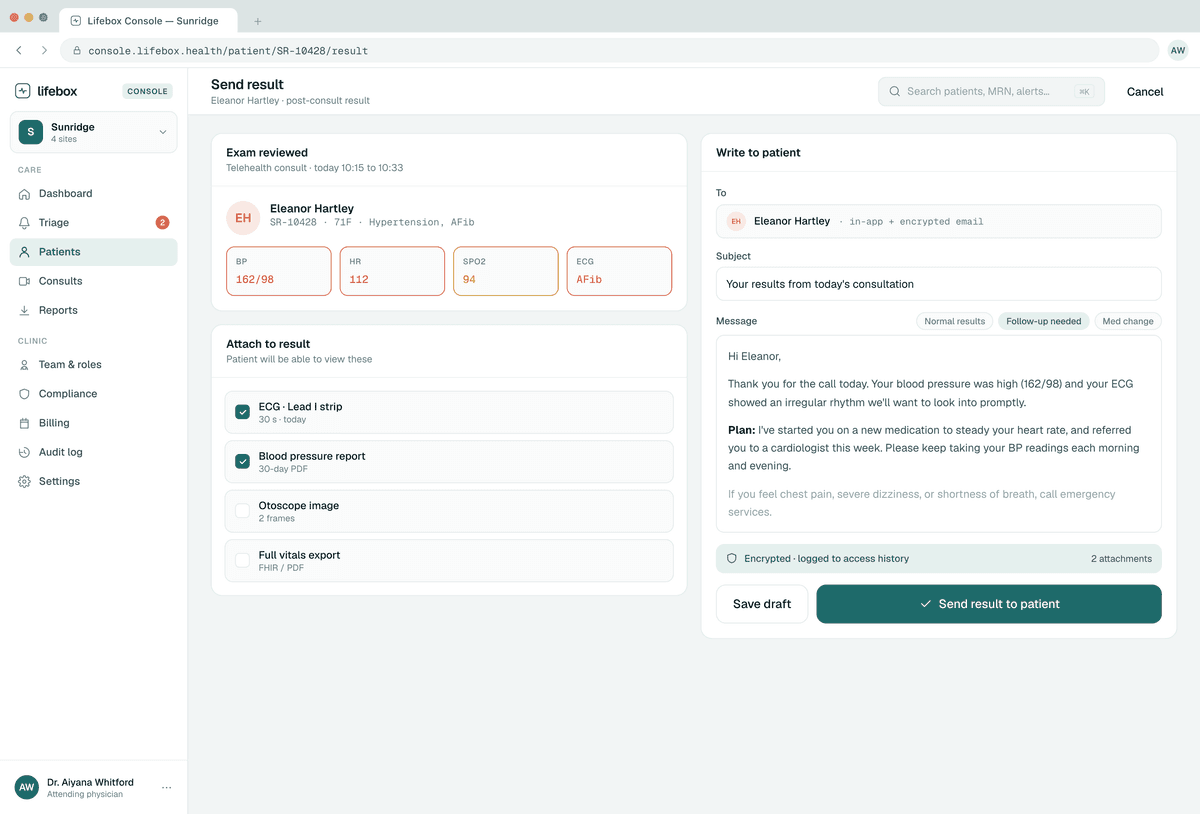Expand the Sunridge site switcher chevron
1200x814 pixels.
[163, 132]
